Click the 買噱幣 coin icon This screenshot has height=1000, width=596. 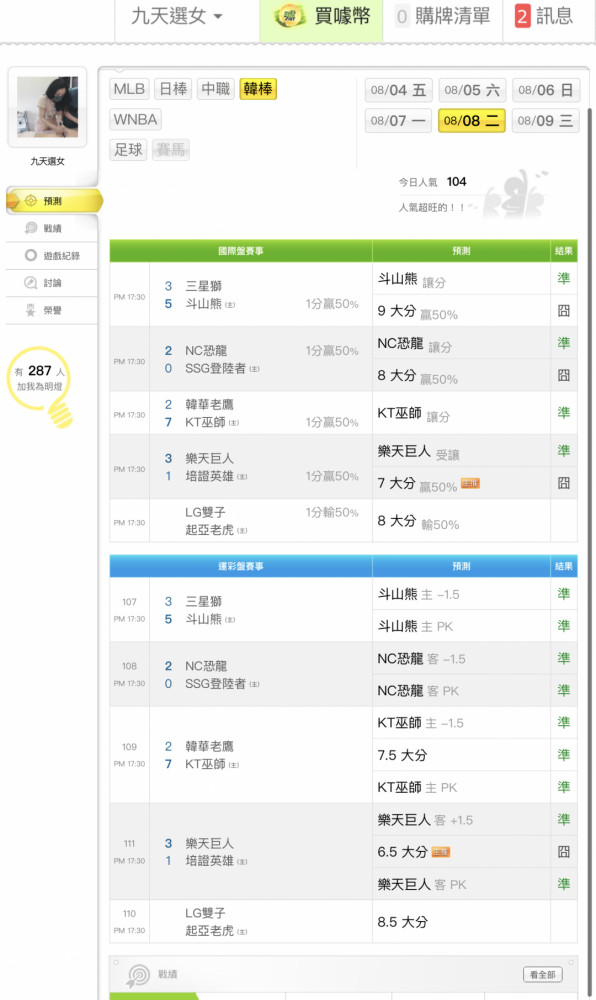point(289,16)
